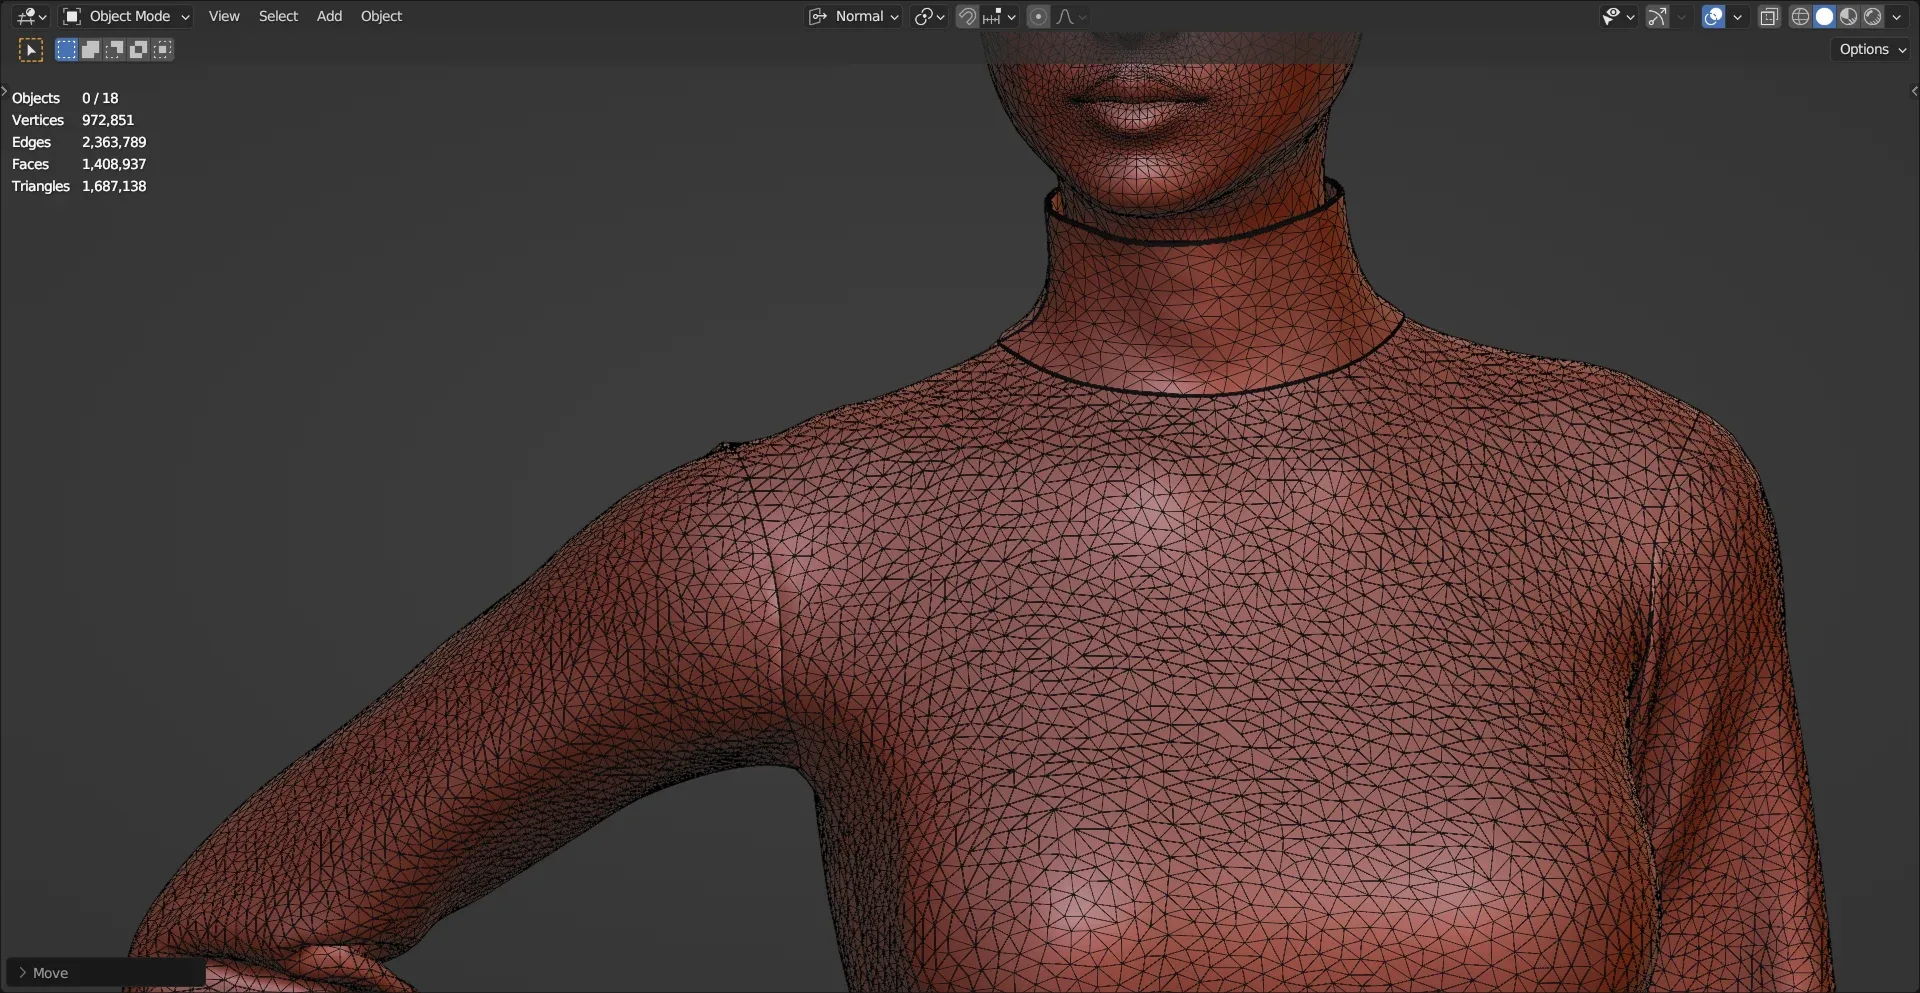Toggle show overlays button
The width and height of the screenshot is (1920, 993).
[x=1713, y=16]
